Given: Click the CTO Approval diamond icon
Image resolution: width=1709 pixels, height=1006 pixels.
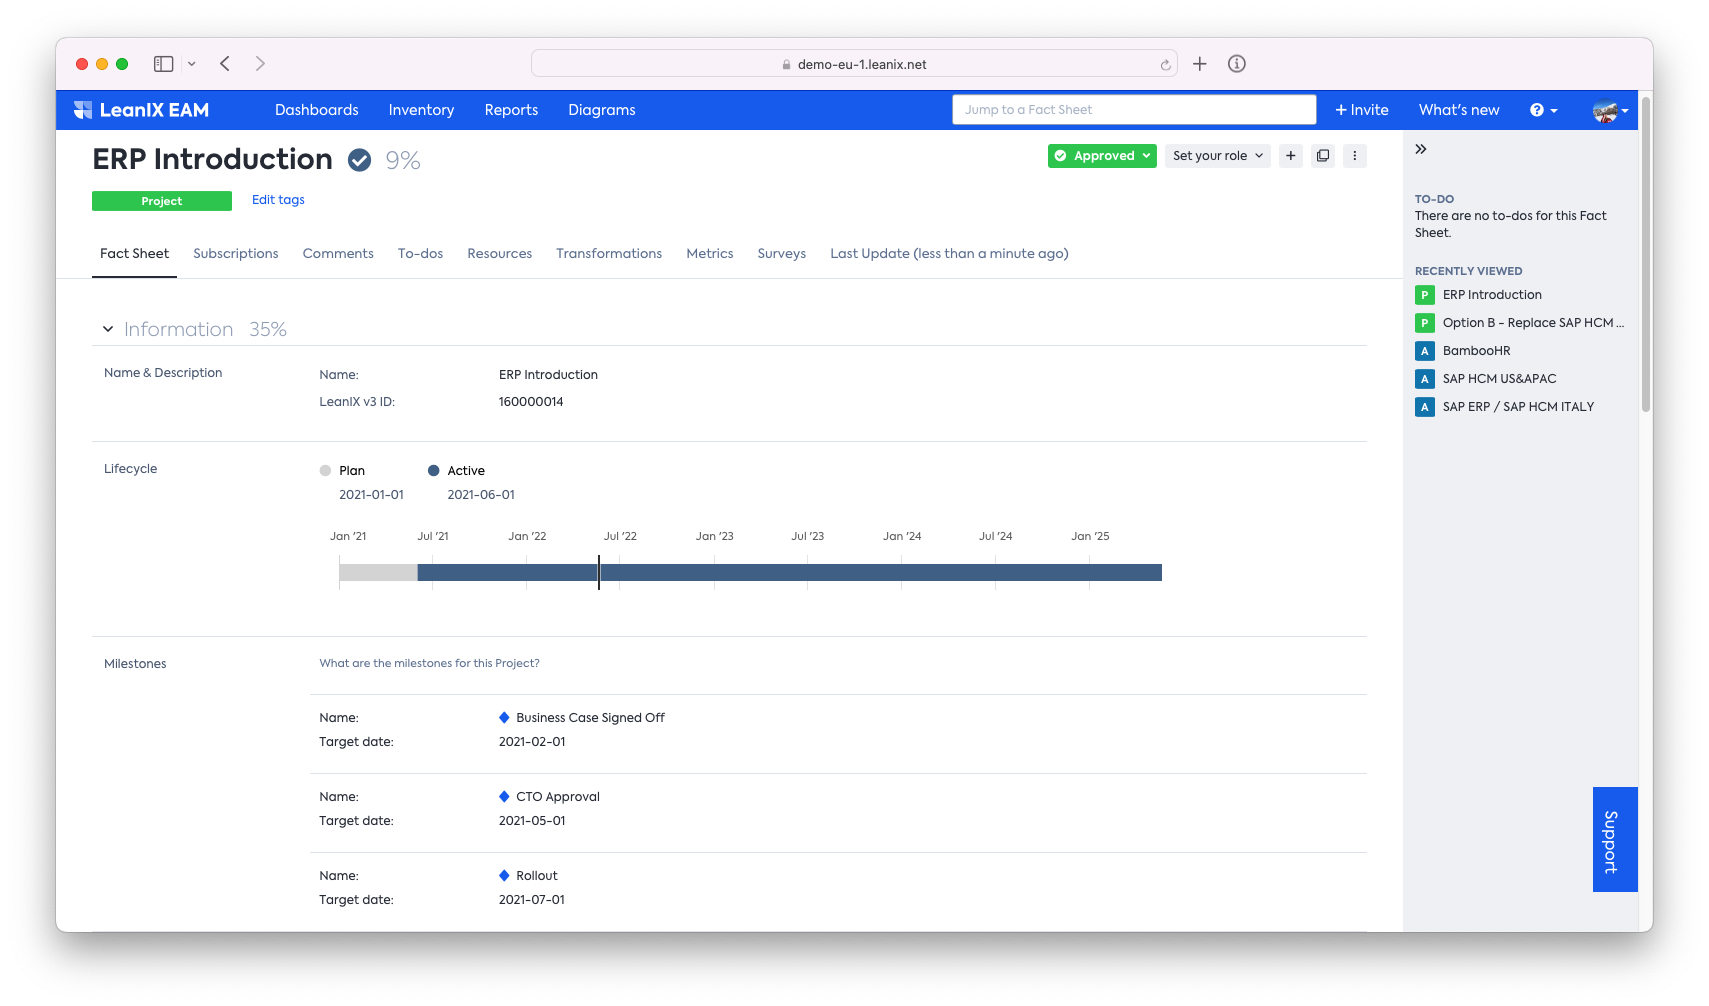Looking at the screenshot, I should pyautogui.click(x=504, y=797).
